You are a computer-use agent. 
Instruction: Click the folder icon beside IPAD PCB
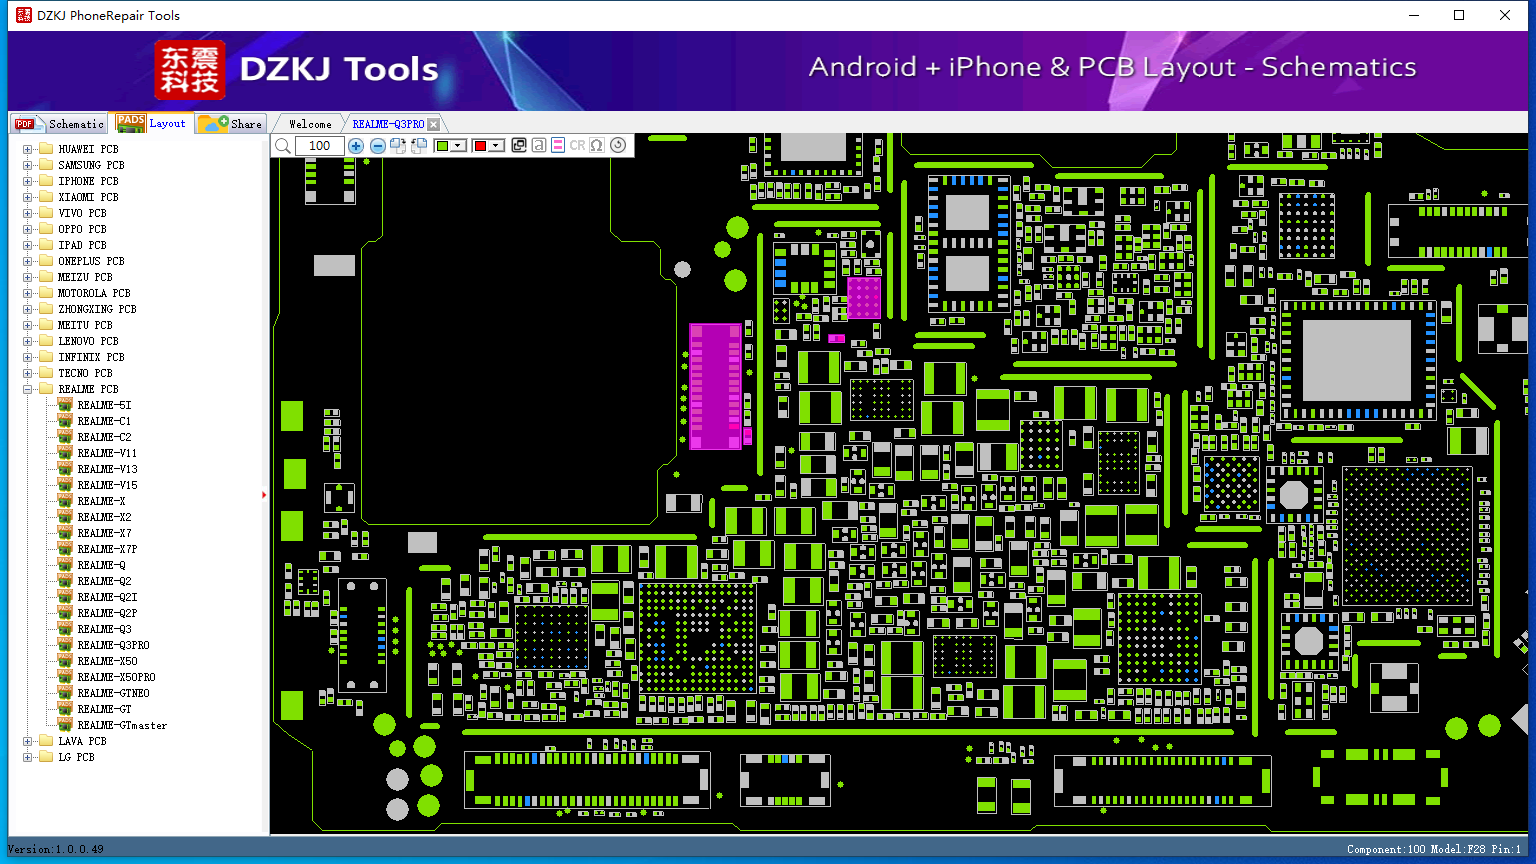tap(45, 245)
